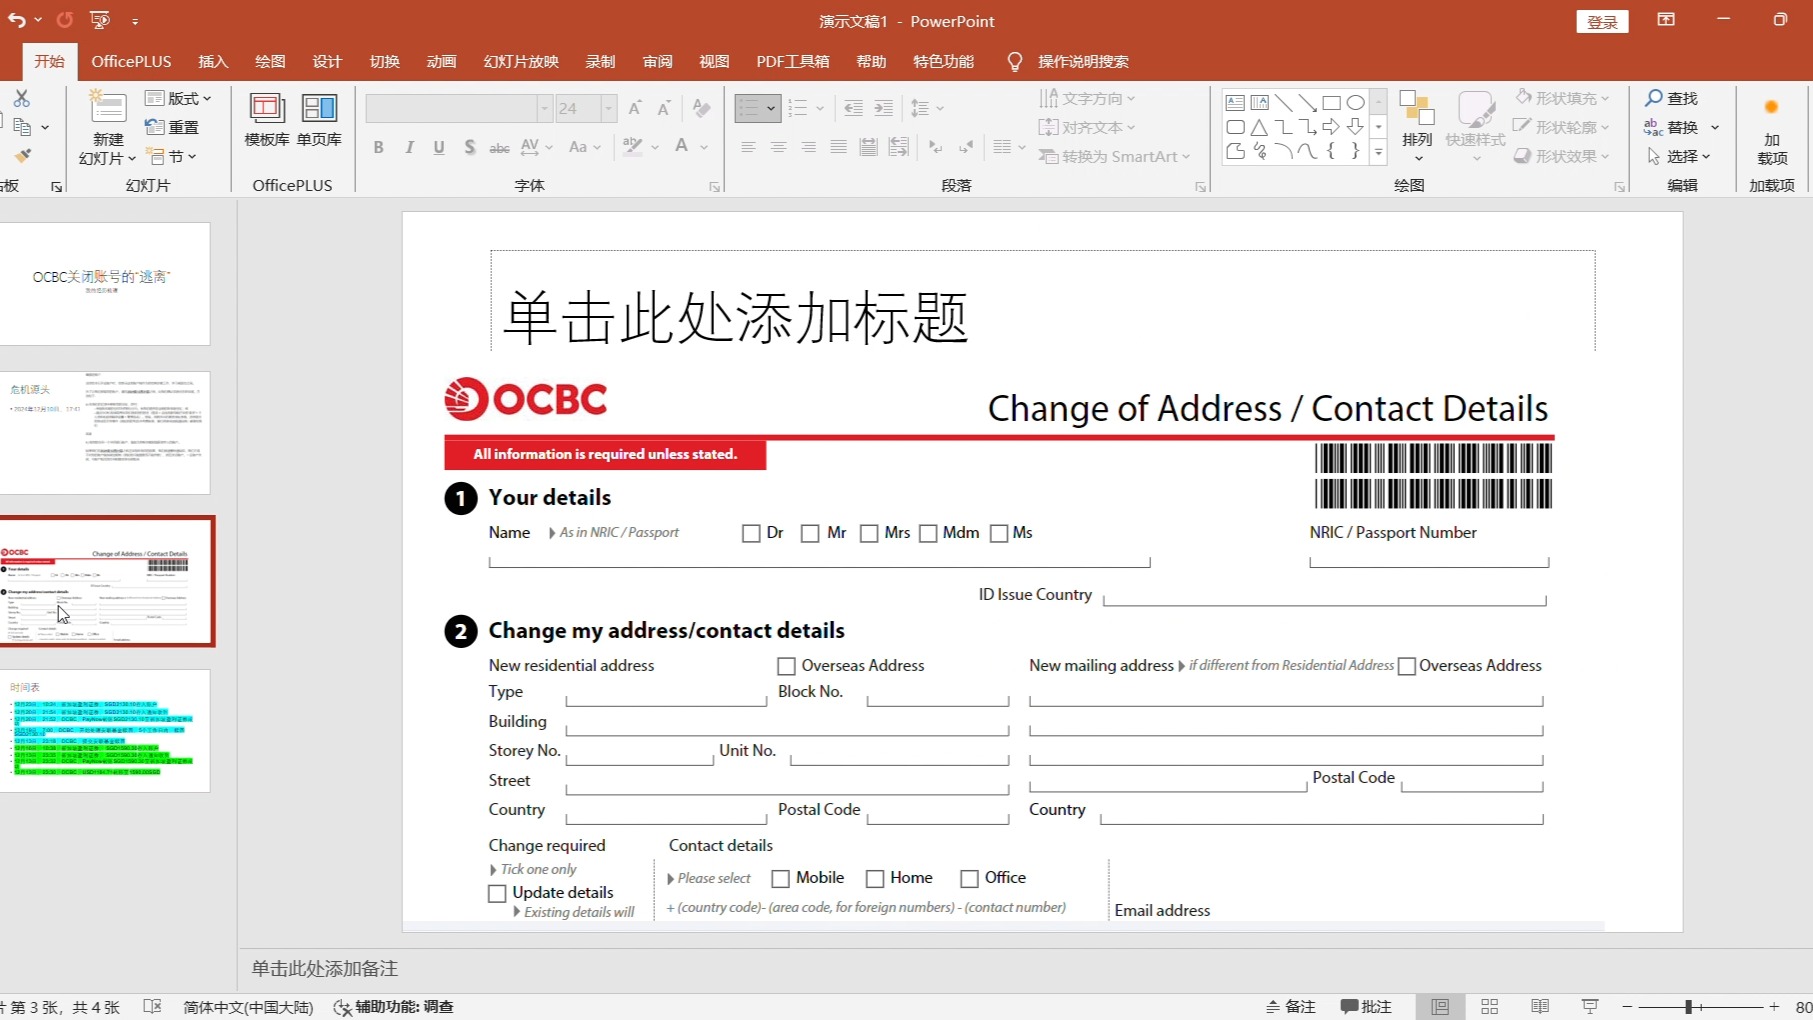Open the Animations (动画) ribbon tab
The image size is (1813, 1020).
click(441, 61)
